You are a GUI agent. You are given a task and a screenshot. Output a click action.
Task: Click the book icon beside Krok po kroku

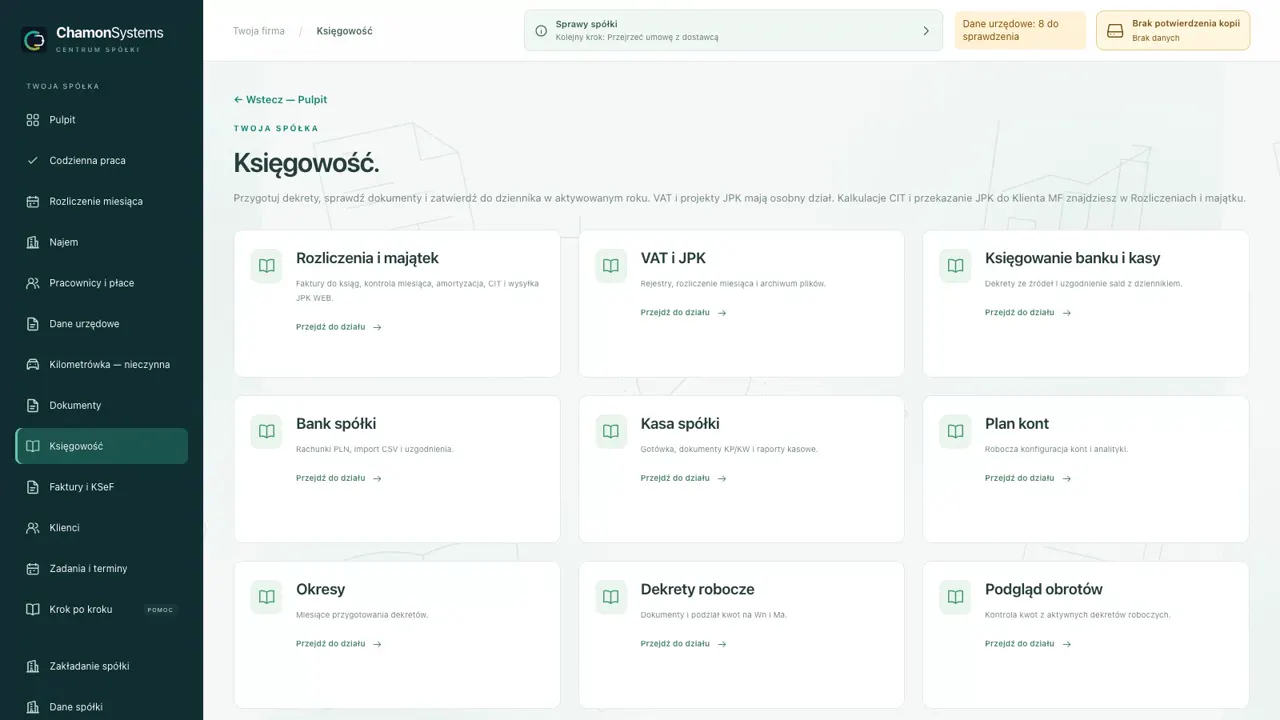32,609
